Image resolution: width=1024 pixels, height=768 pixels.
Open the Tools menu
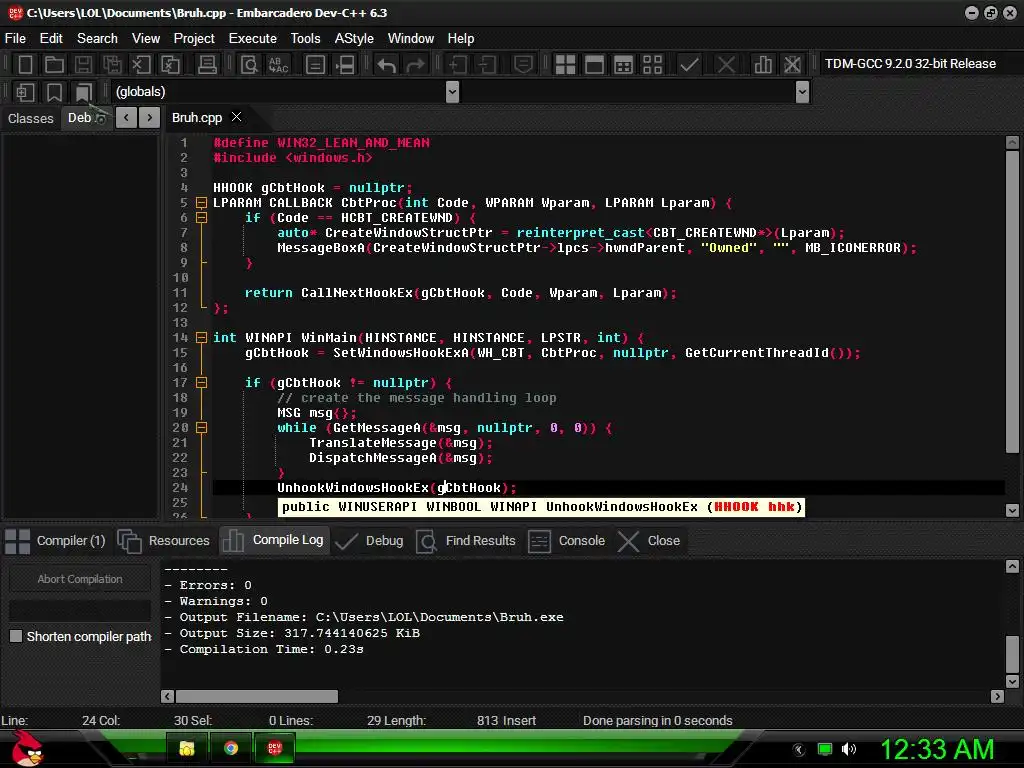tap(306, 39)
